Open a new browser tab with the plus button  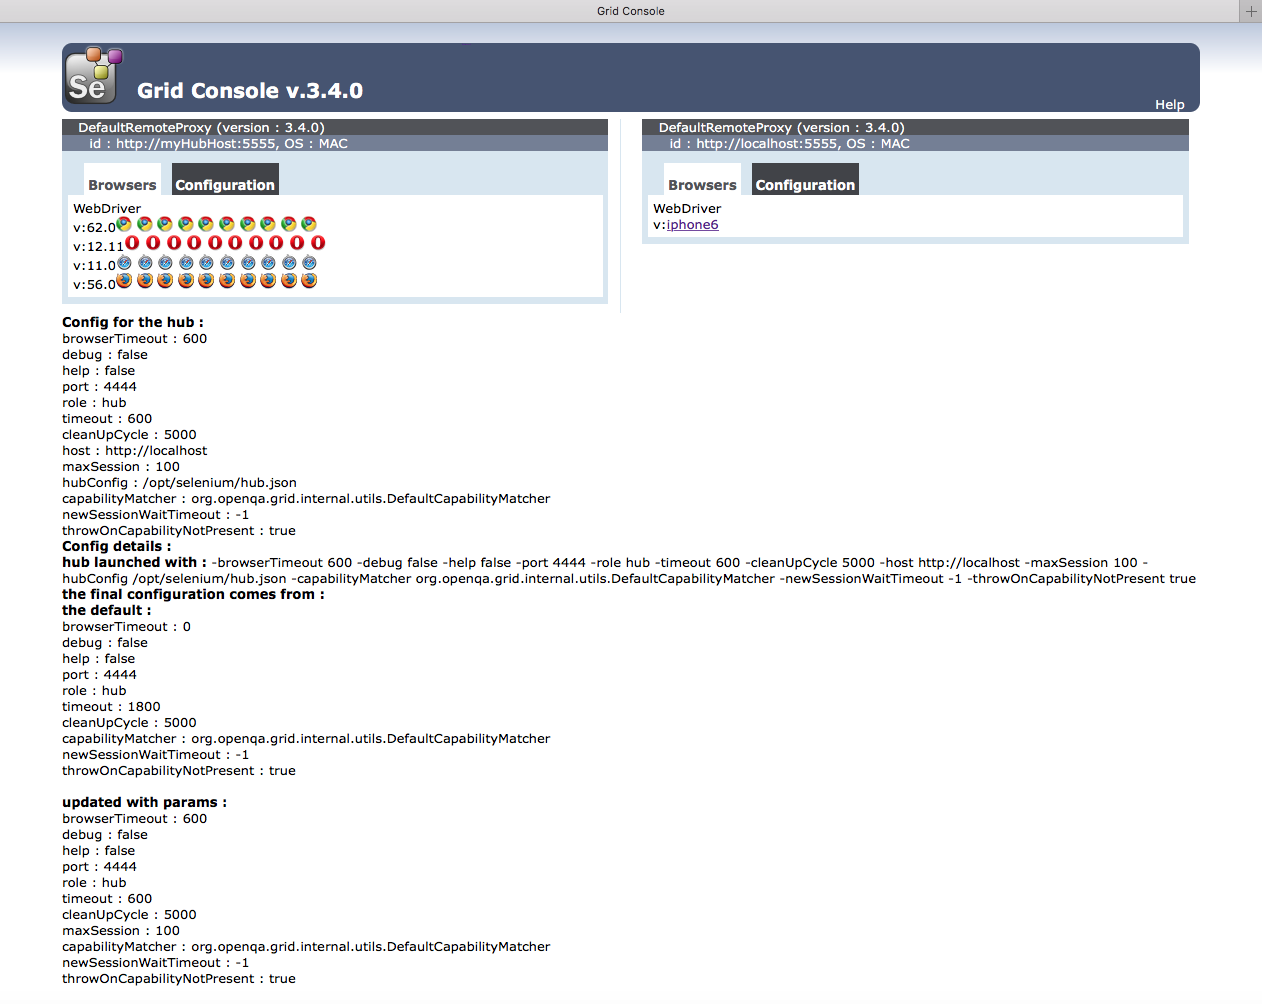coord(1251,11)
